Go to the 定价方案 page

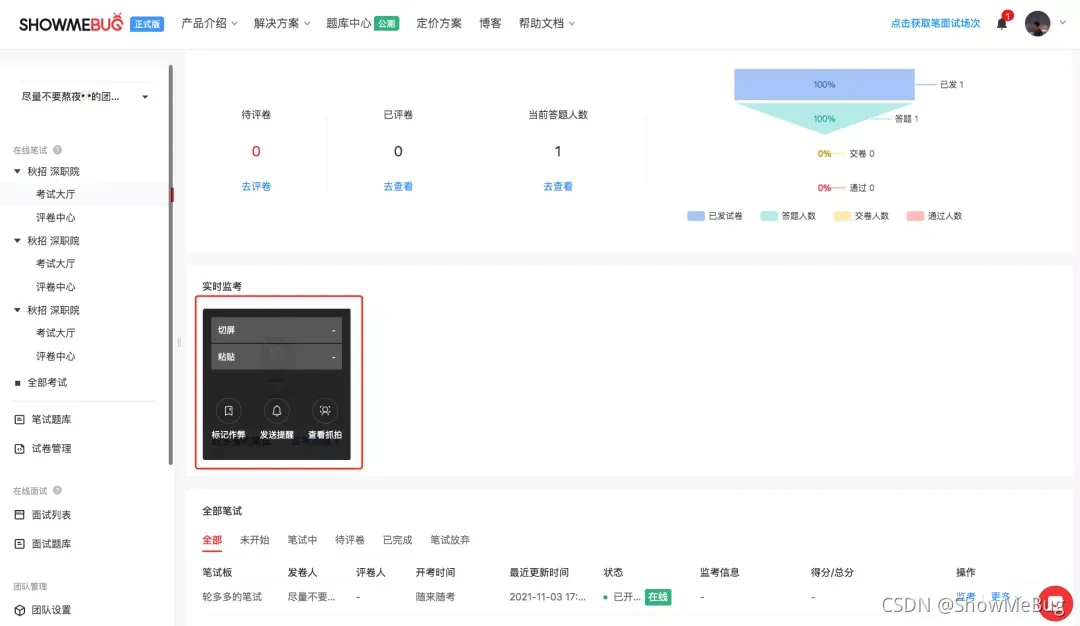[x=439, y=23]
